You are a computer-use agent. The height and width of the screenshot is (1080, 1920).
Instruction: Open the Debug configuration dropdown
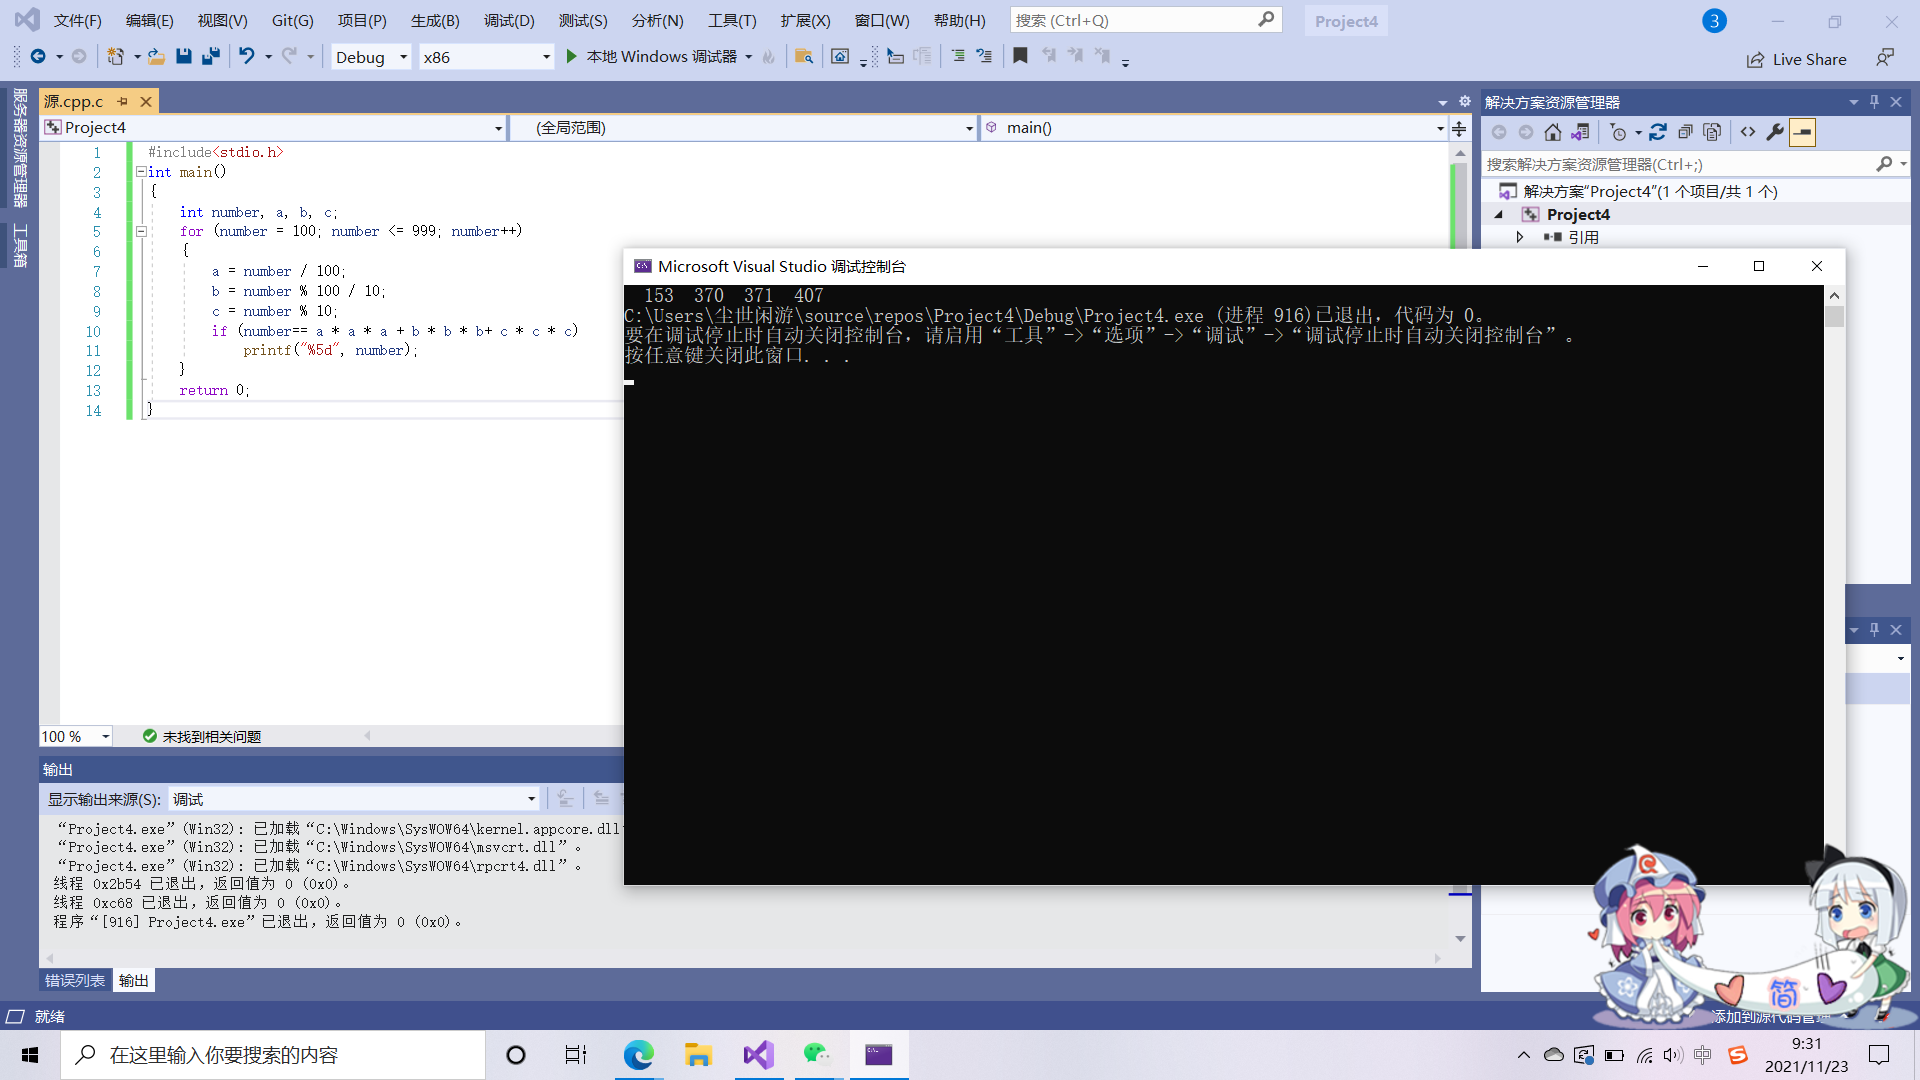pos(403,57)
